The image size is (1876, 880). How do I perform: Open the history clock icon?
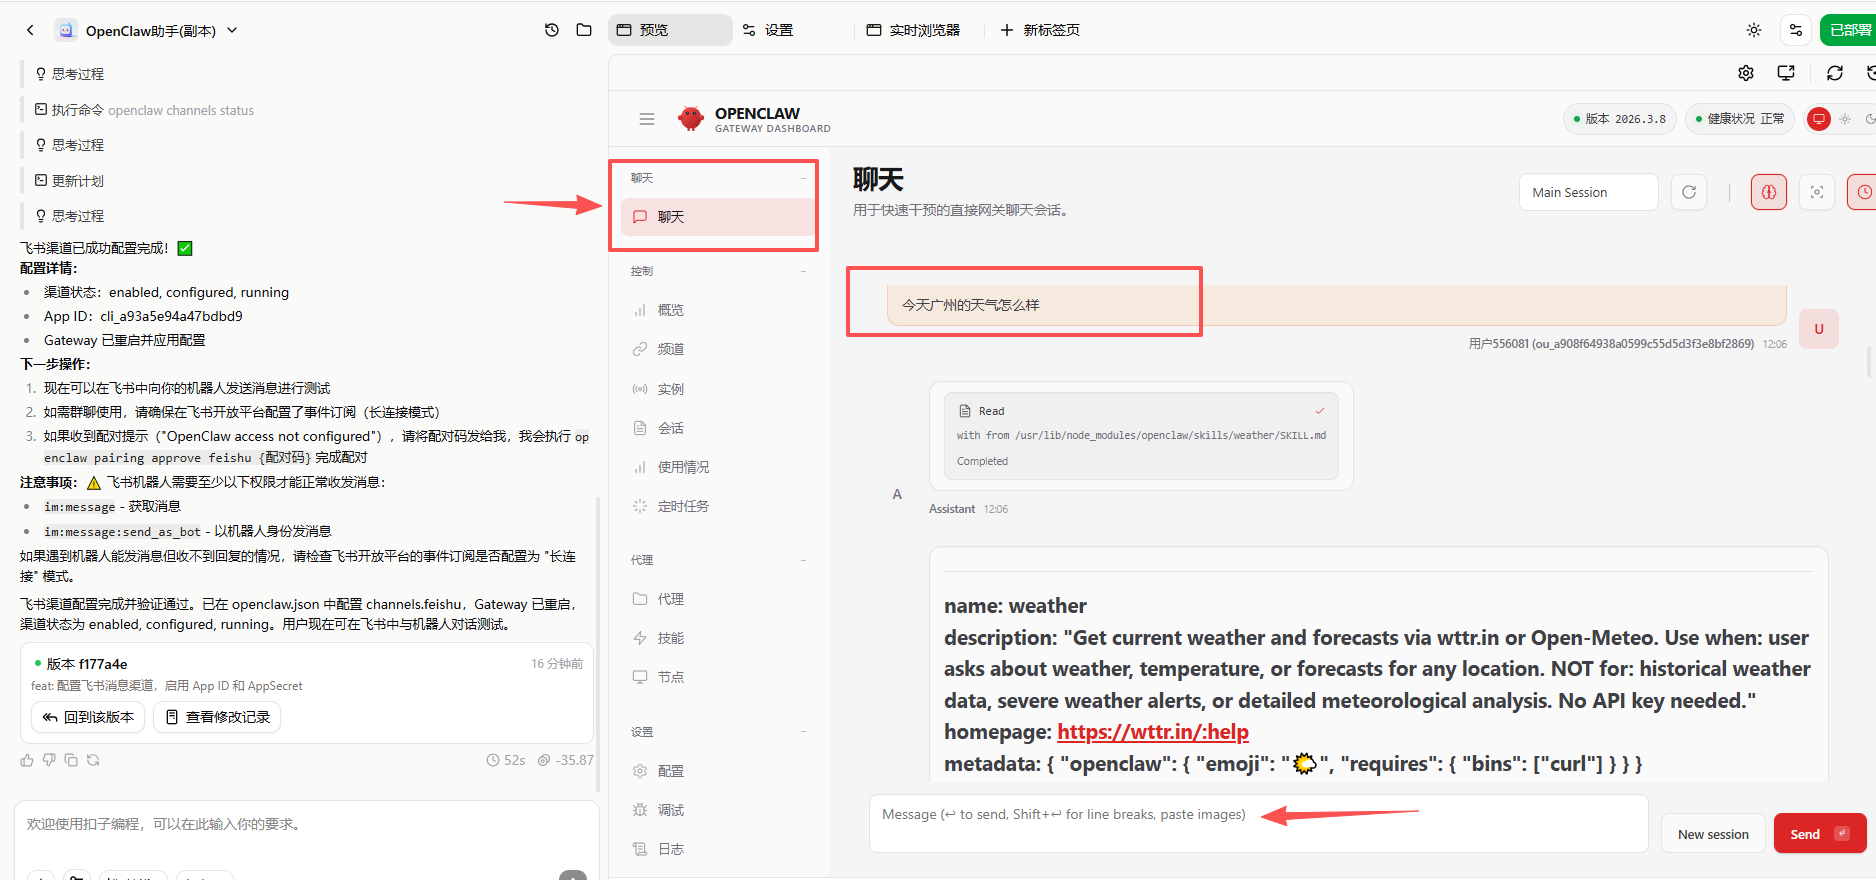click(x=551, y=30)
